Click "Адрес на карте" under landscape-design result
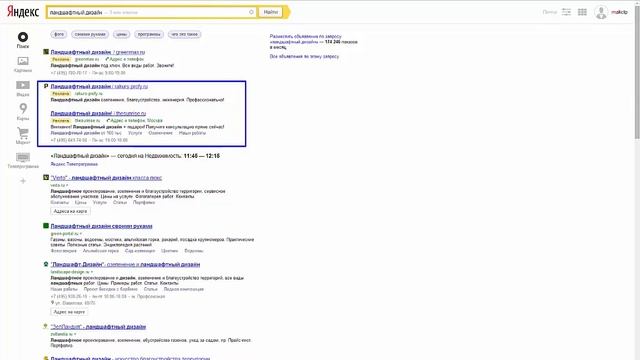The image size is (640, 360). click(x=69, y=312)
